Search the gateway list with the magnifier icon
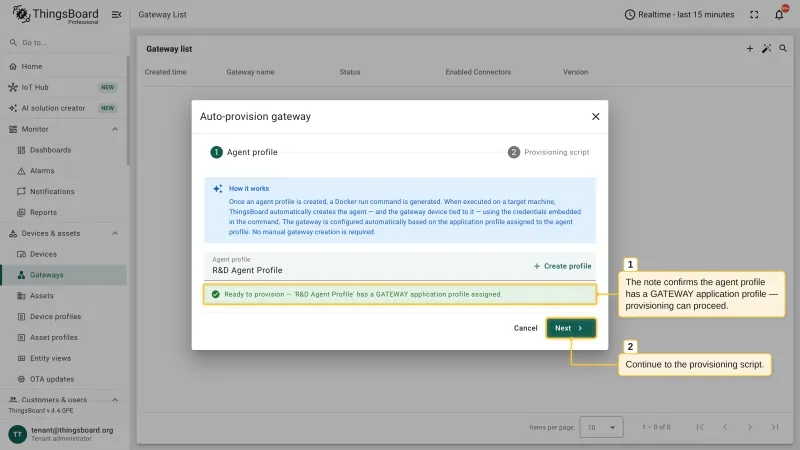This screenshot has width=800, height=450. point(783,48)
